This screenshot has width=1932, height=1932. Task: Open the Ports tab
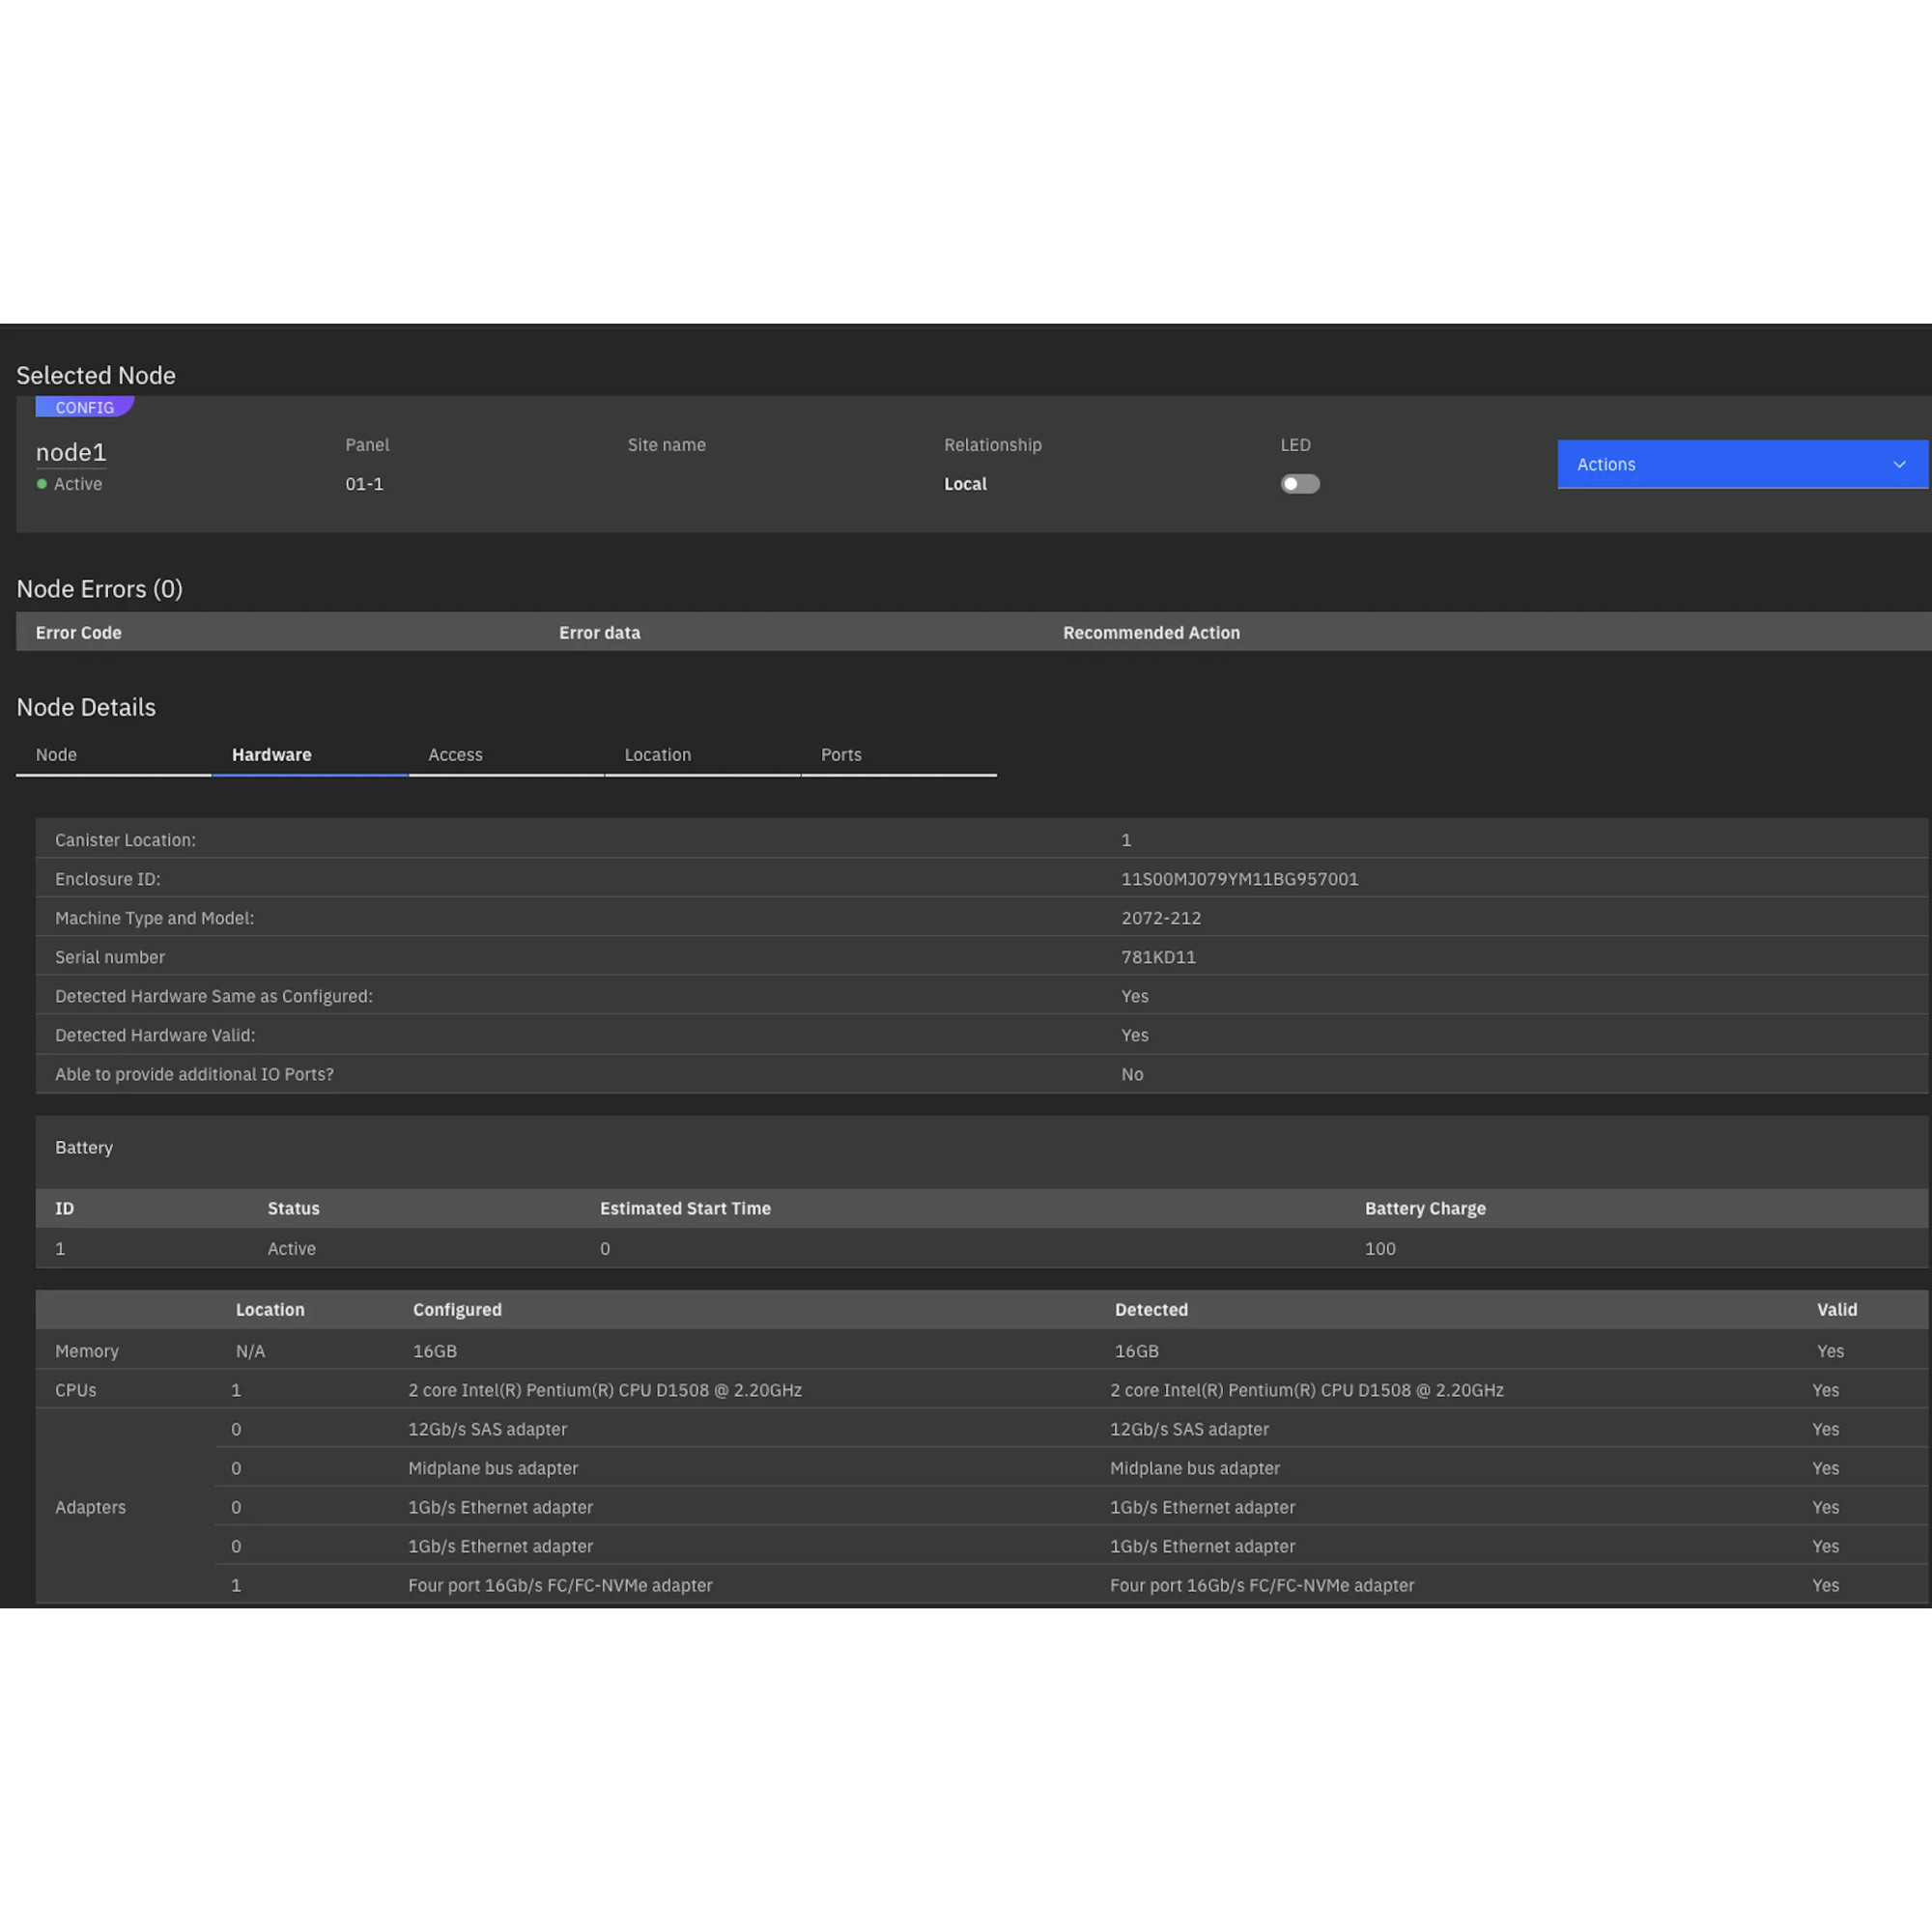point(841,755)
